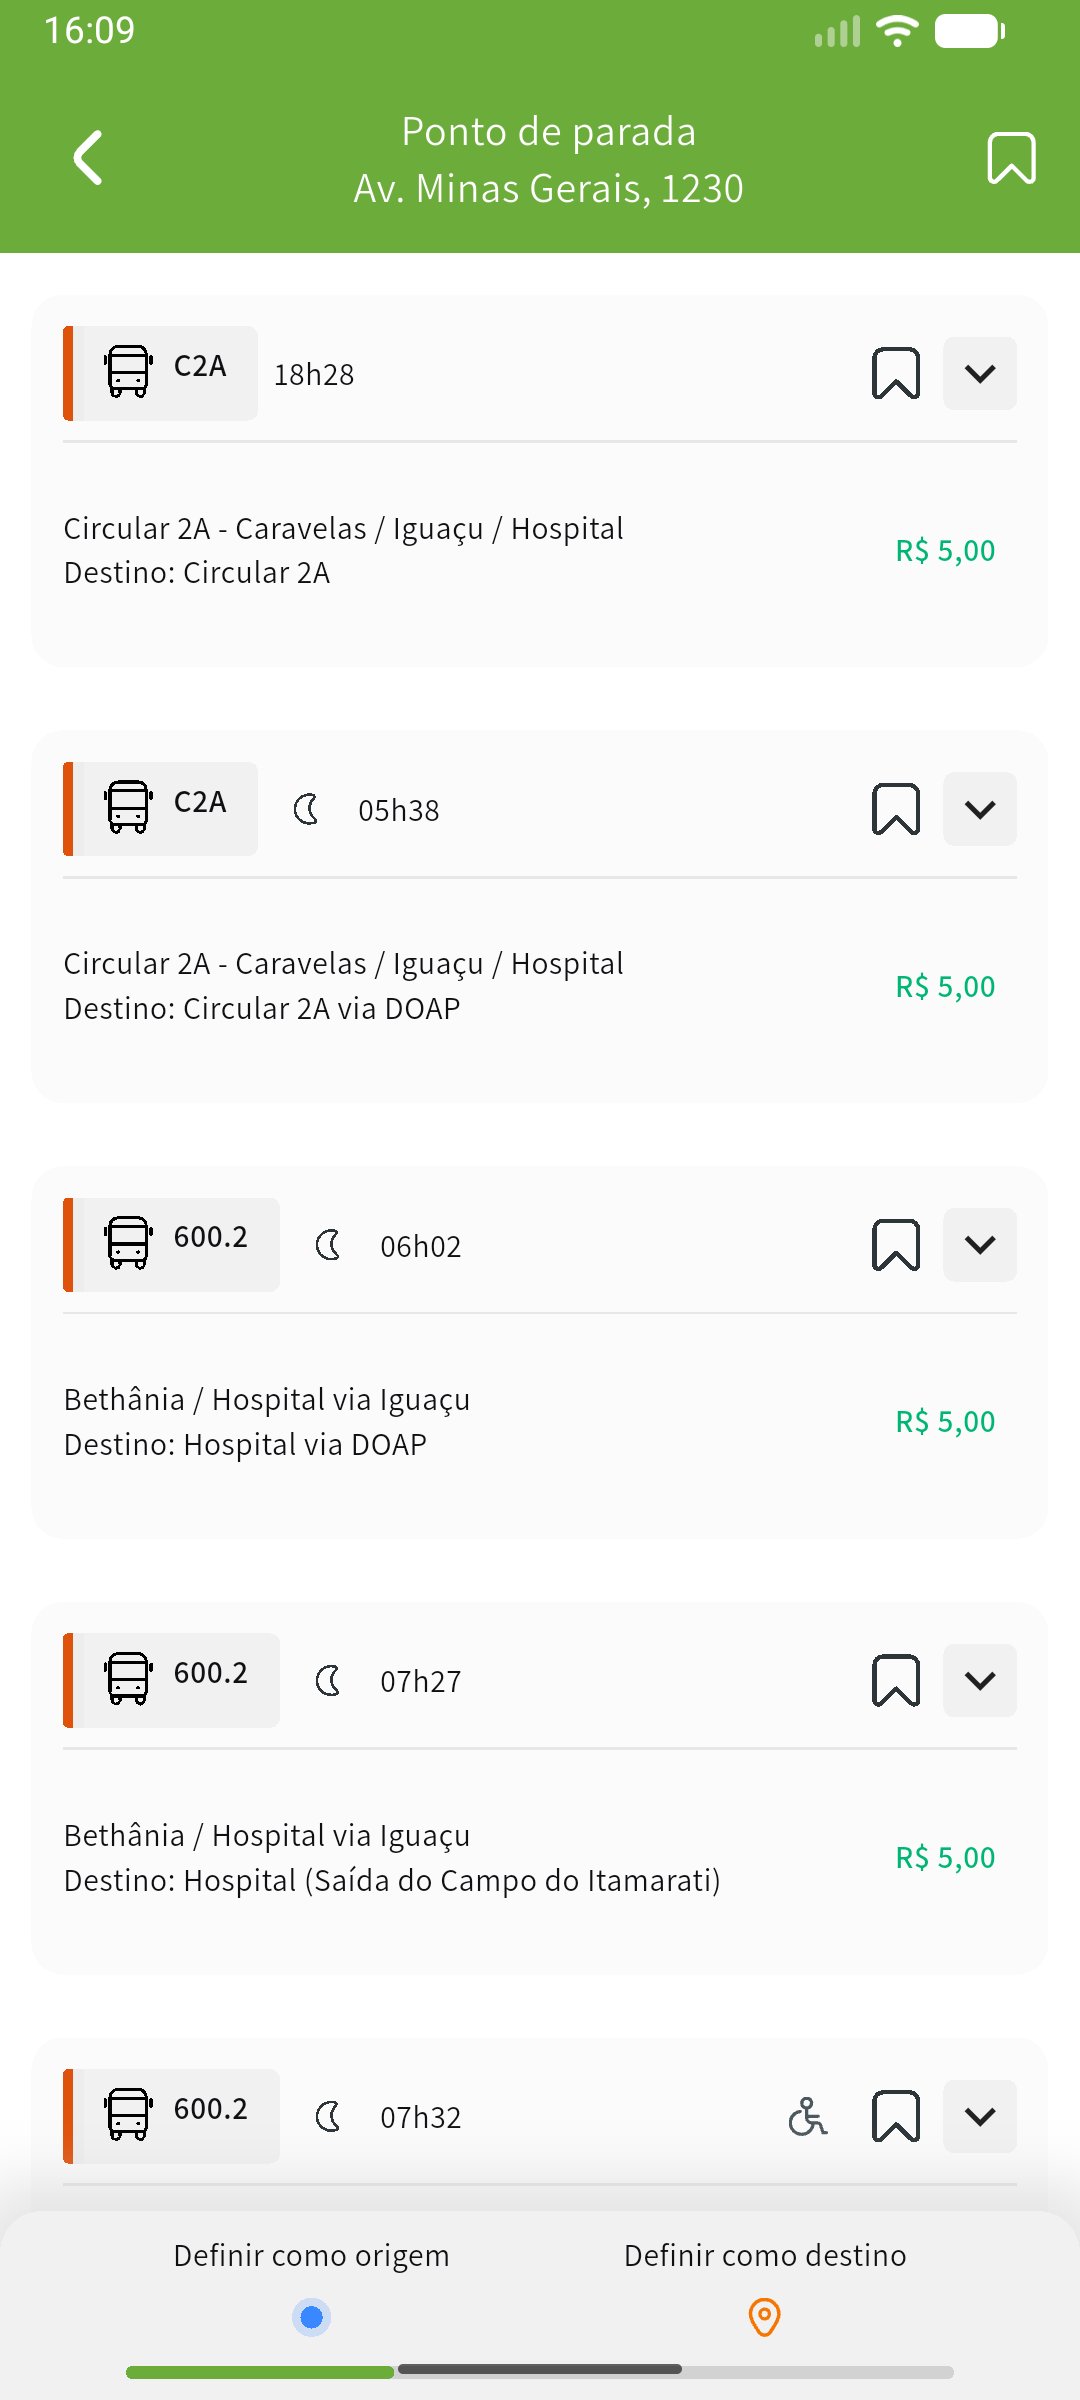Viewport: 1080px width, 2400px height.
Task: Bookmark the 600.2 07h32 departure
Action: (896, 2116)
